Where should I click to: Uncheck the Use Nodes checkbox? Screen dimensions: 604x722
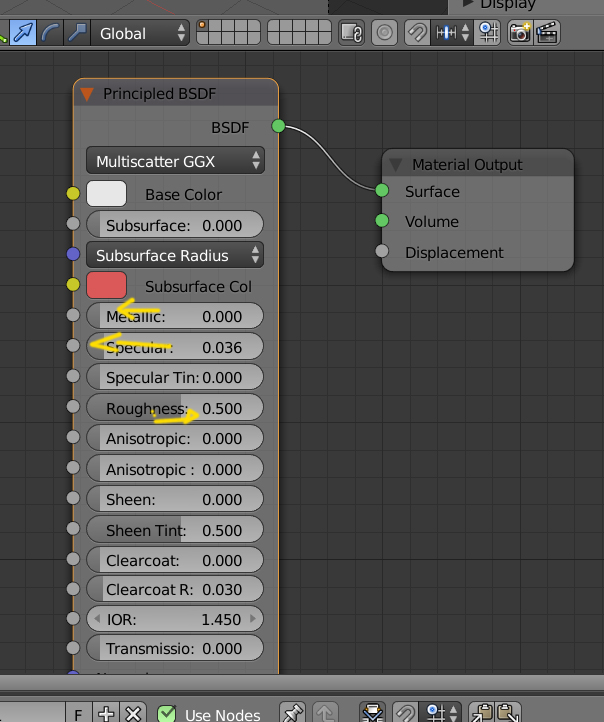click(x=166, y=713)
